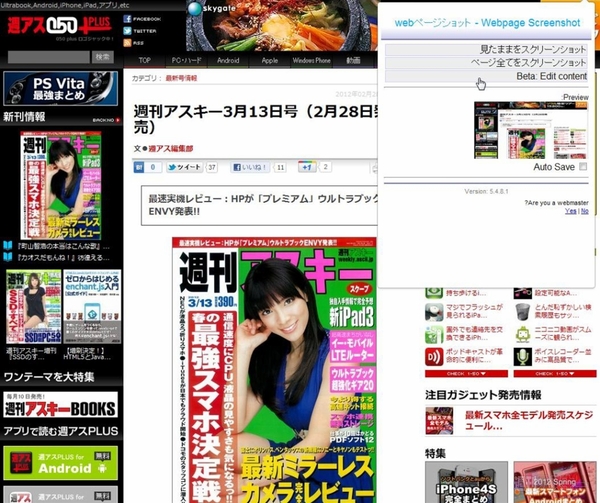The image size is (600, 503).
Task: Click the 最新スマホ schedule thumbnail image
Action: (x=439, y=420)
